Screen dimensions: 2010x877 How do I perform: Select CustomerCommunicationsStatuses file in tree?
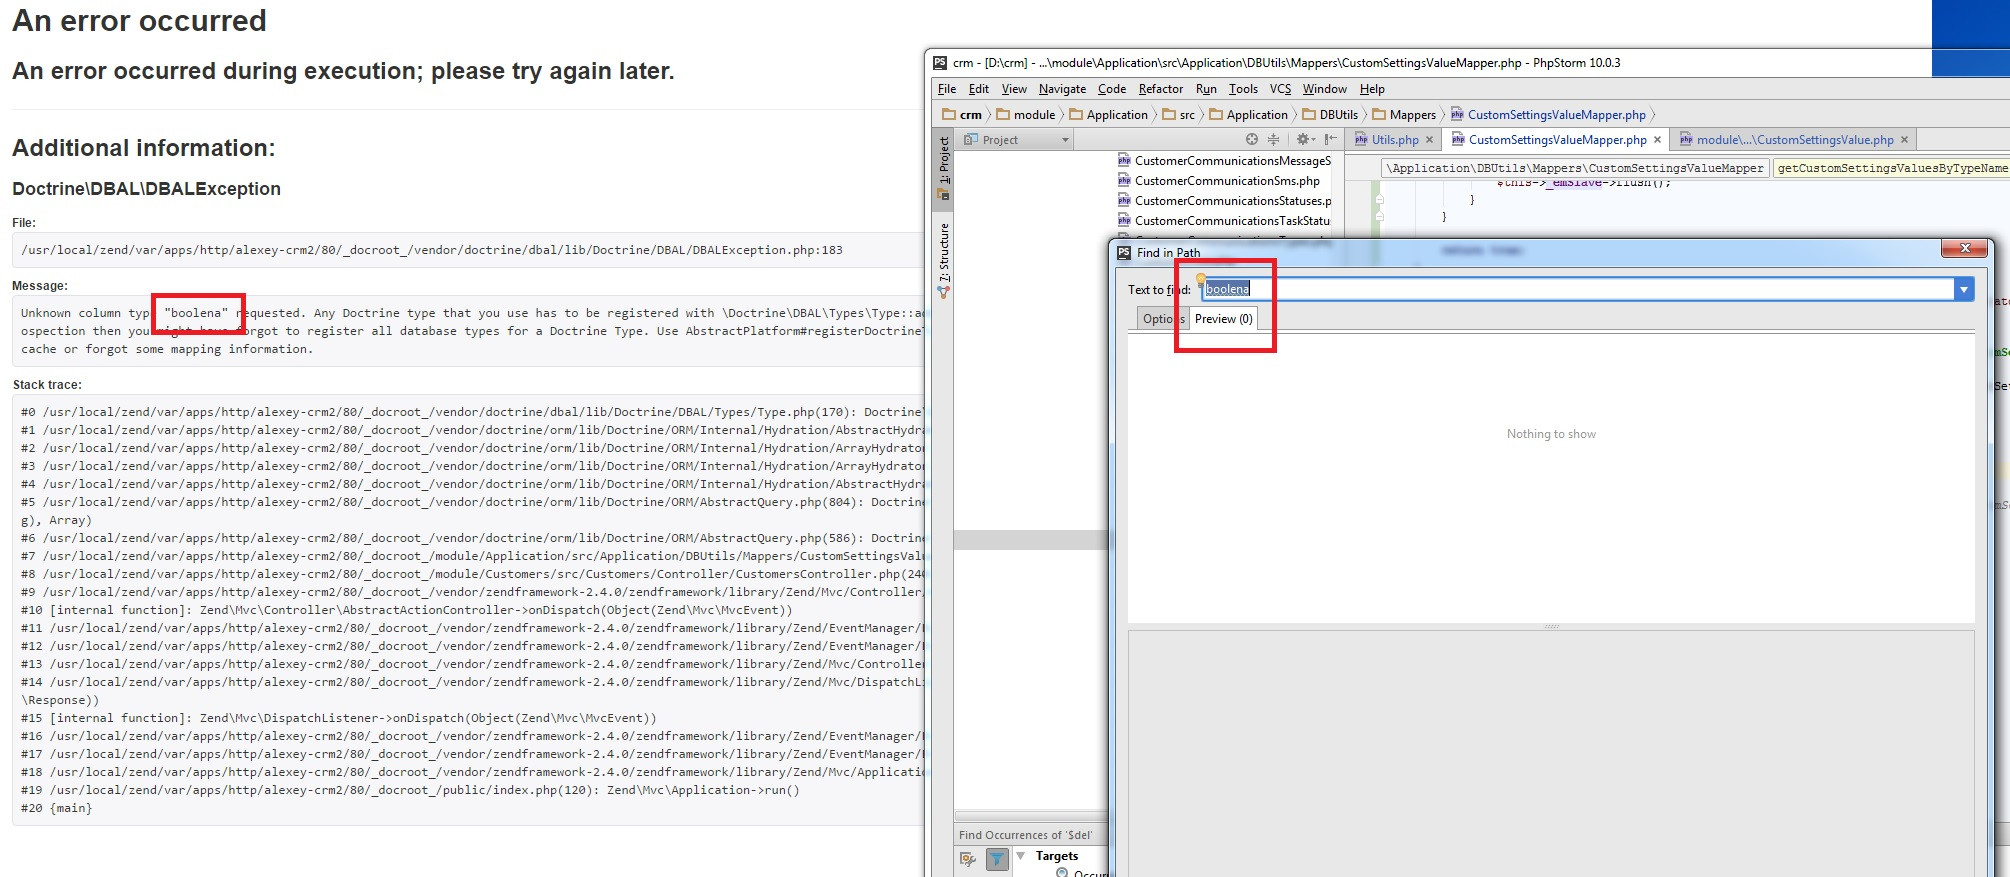[1224, 201]
